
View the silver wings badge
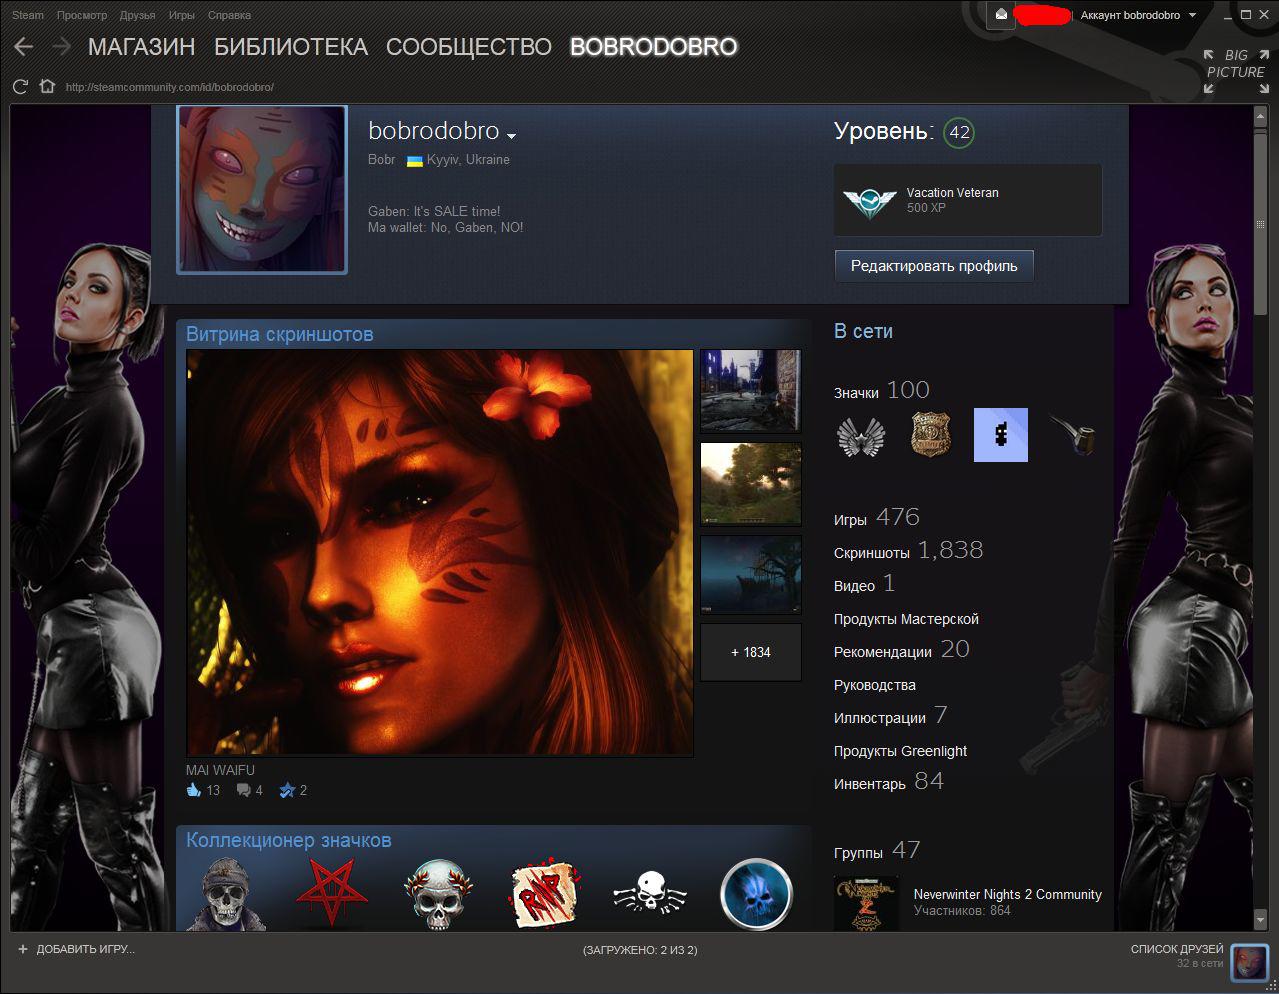[x=860, y=436]
